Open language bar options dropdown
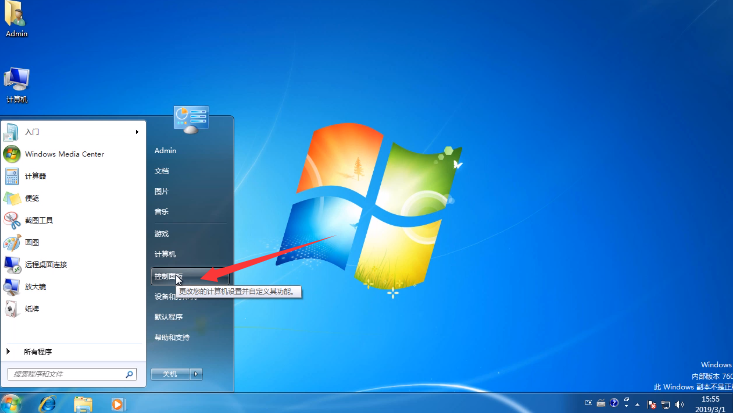The height and width of the screenshot is (413, 733). pyautogui.click(x=626, y=406)
